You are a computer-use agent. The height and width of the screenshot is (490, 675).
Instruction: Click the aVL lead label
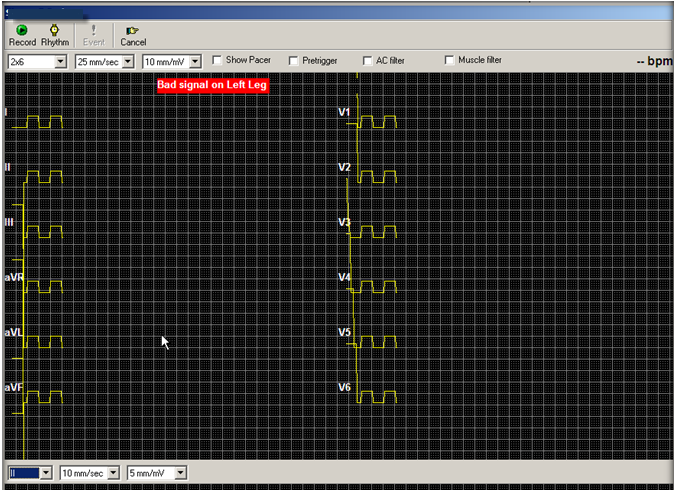[x=13, y=332]
